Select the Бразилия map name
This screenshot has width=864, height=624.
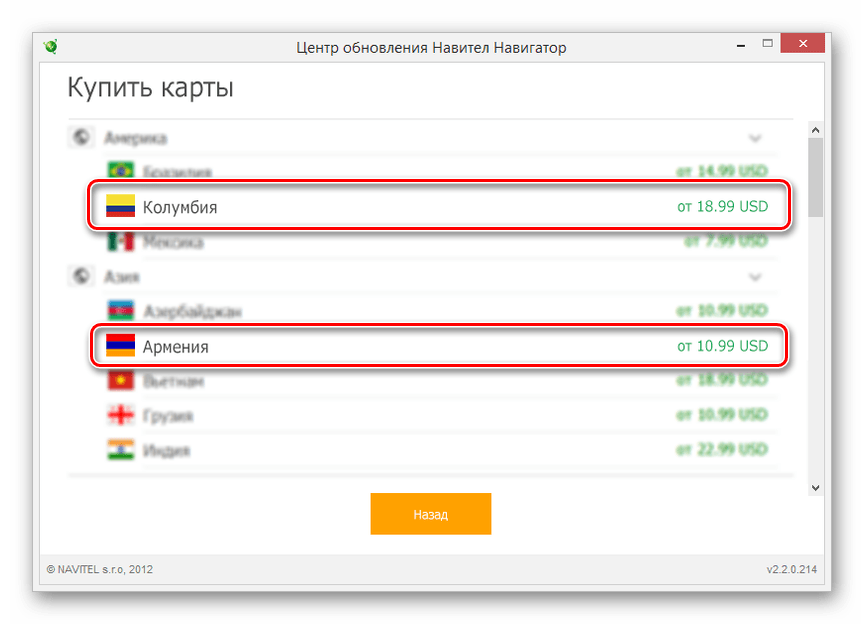(x=177, y=172)
